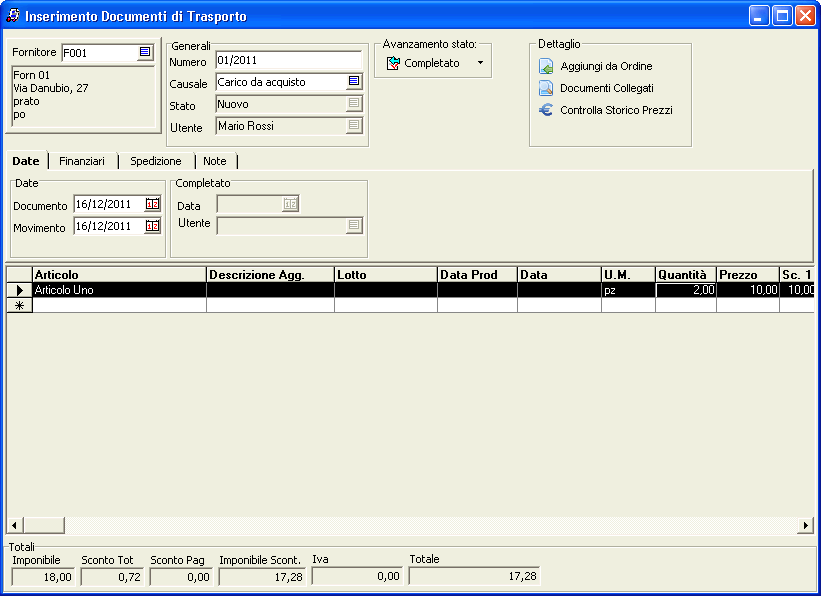Click the Documenti Collegati icon
The height and width of the screenshot is (596, 821).
coord(546,88)
